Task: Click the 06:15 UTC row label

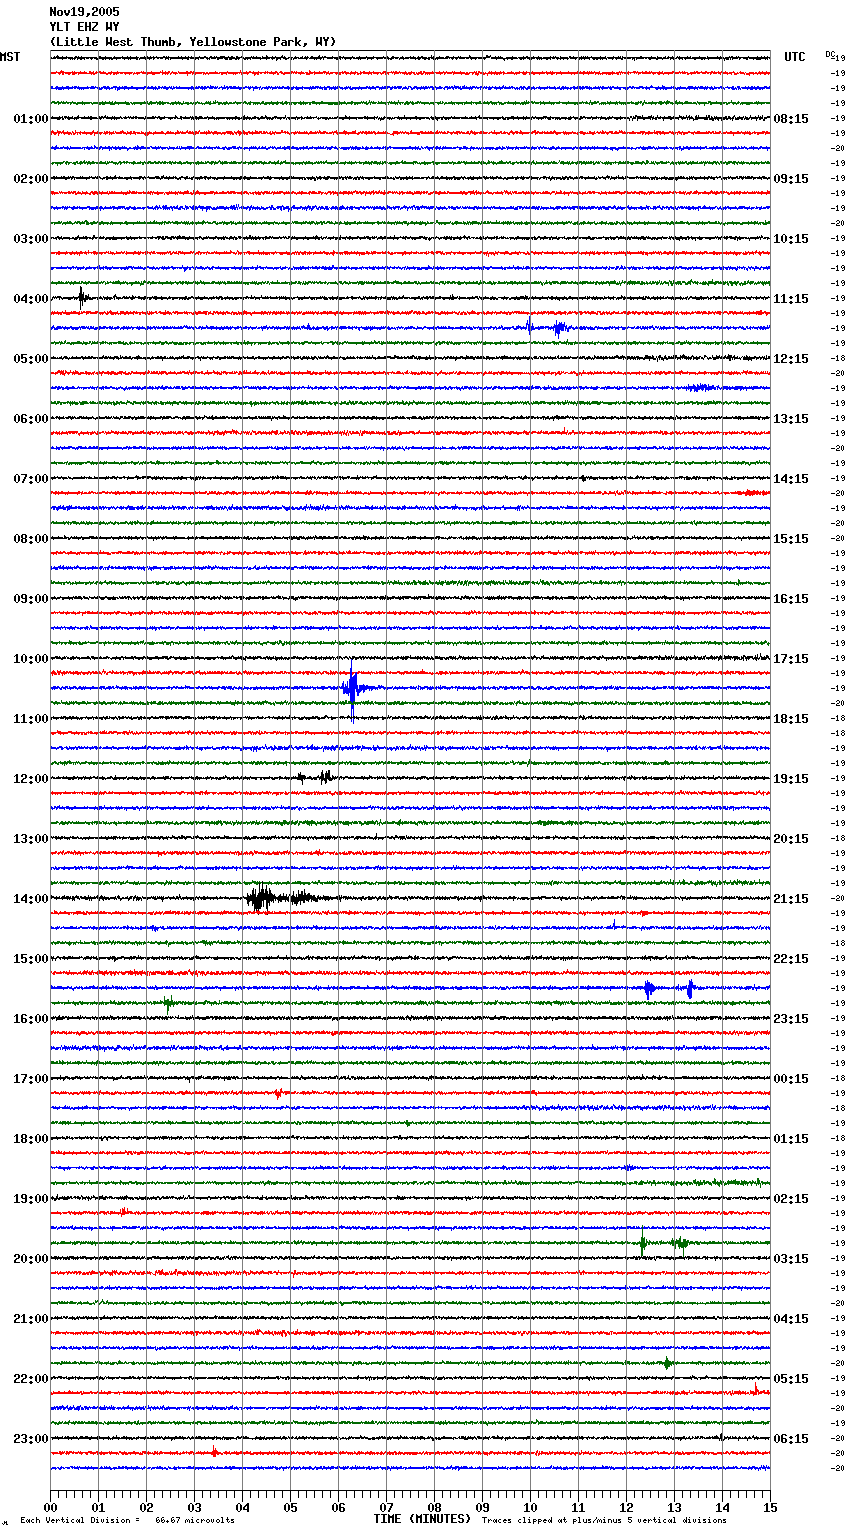Action: click(x=791, y=1439)
